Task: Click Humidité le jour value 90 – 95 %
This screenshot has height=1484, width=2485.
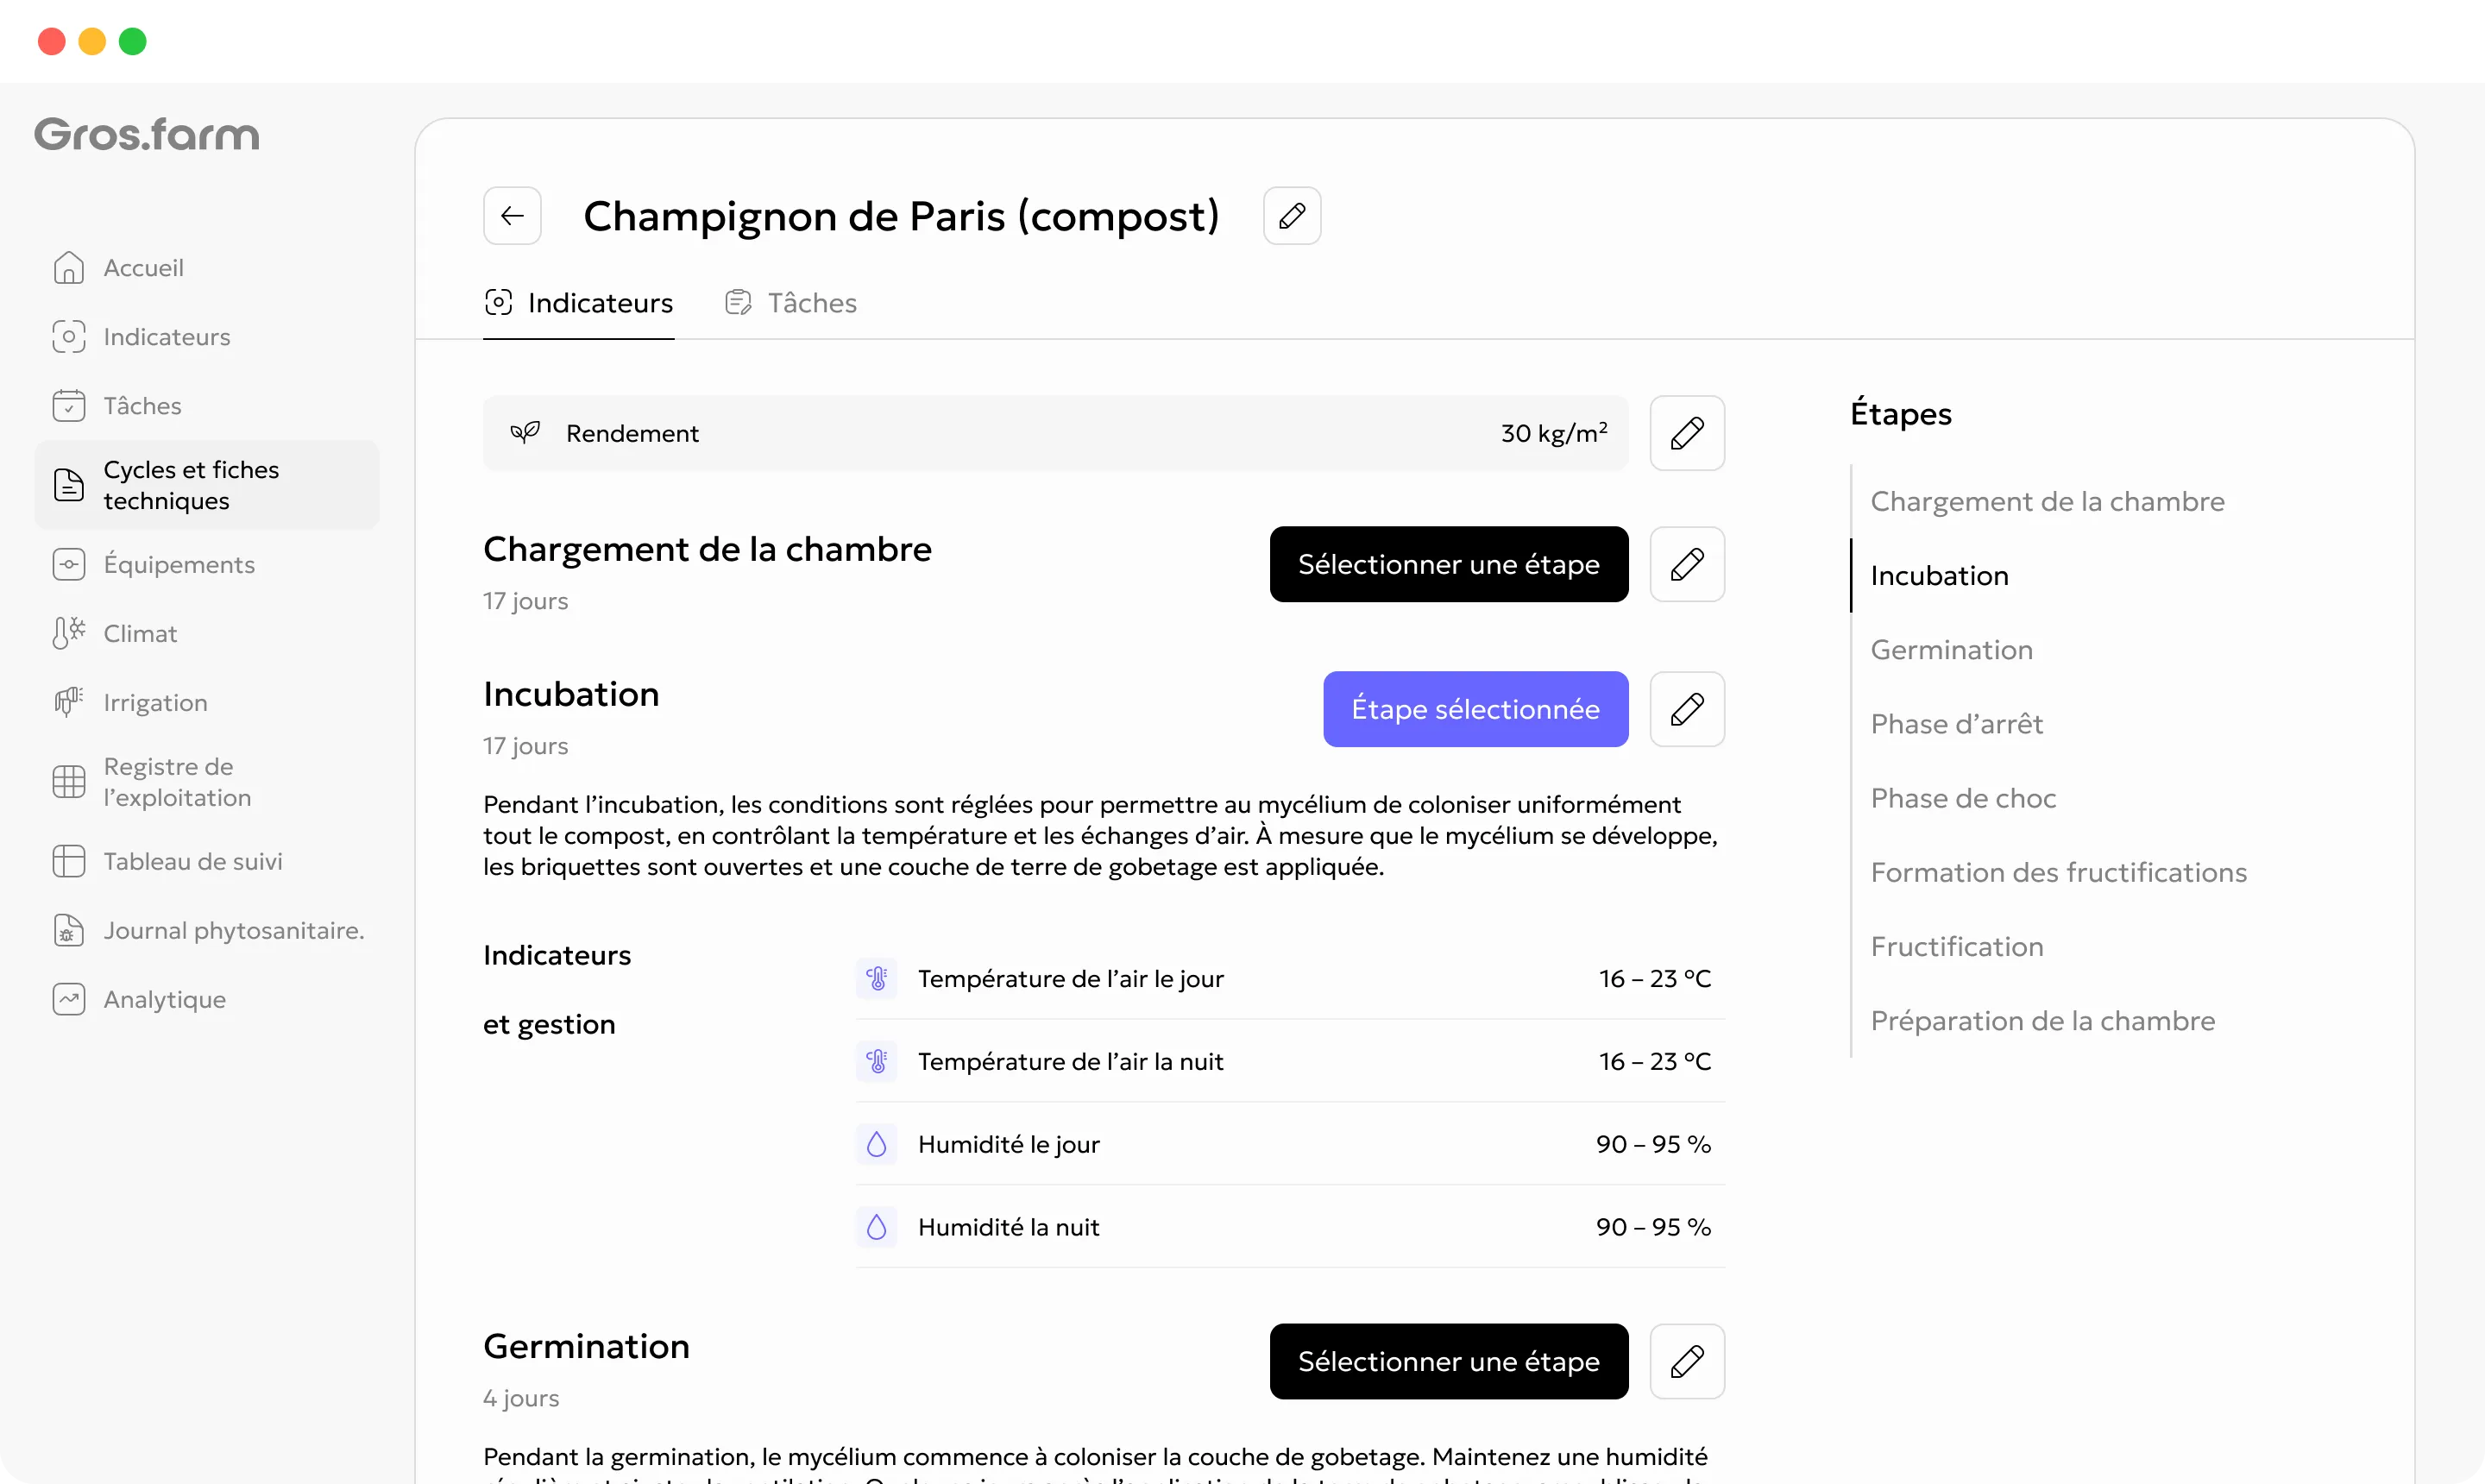Action: click(1654, 1145)
